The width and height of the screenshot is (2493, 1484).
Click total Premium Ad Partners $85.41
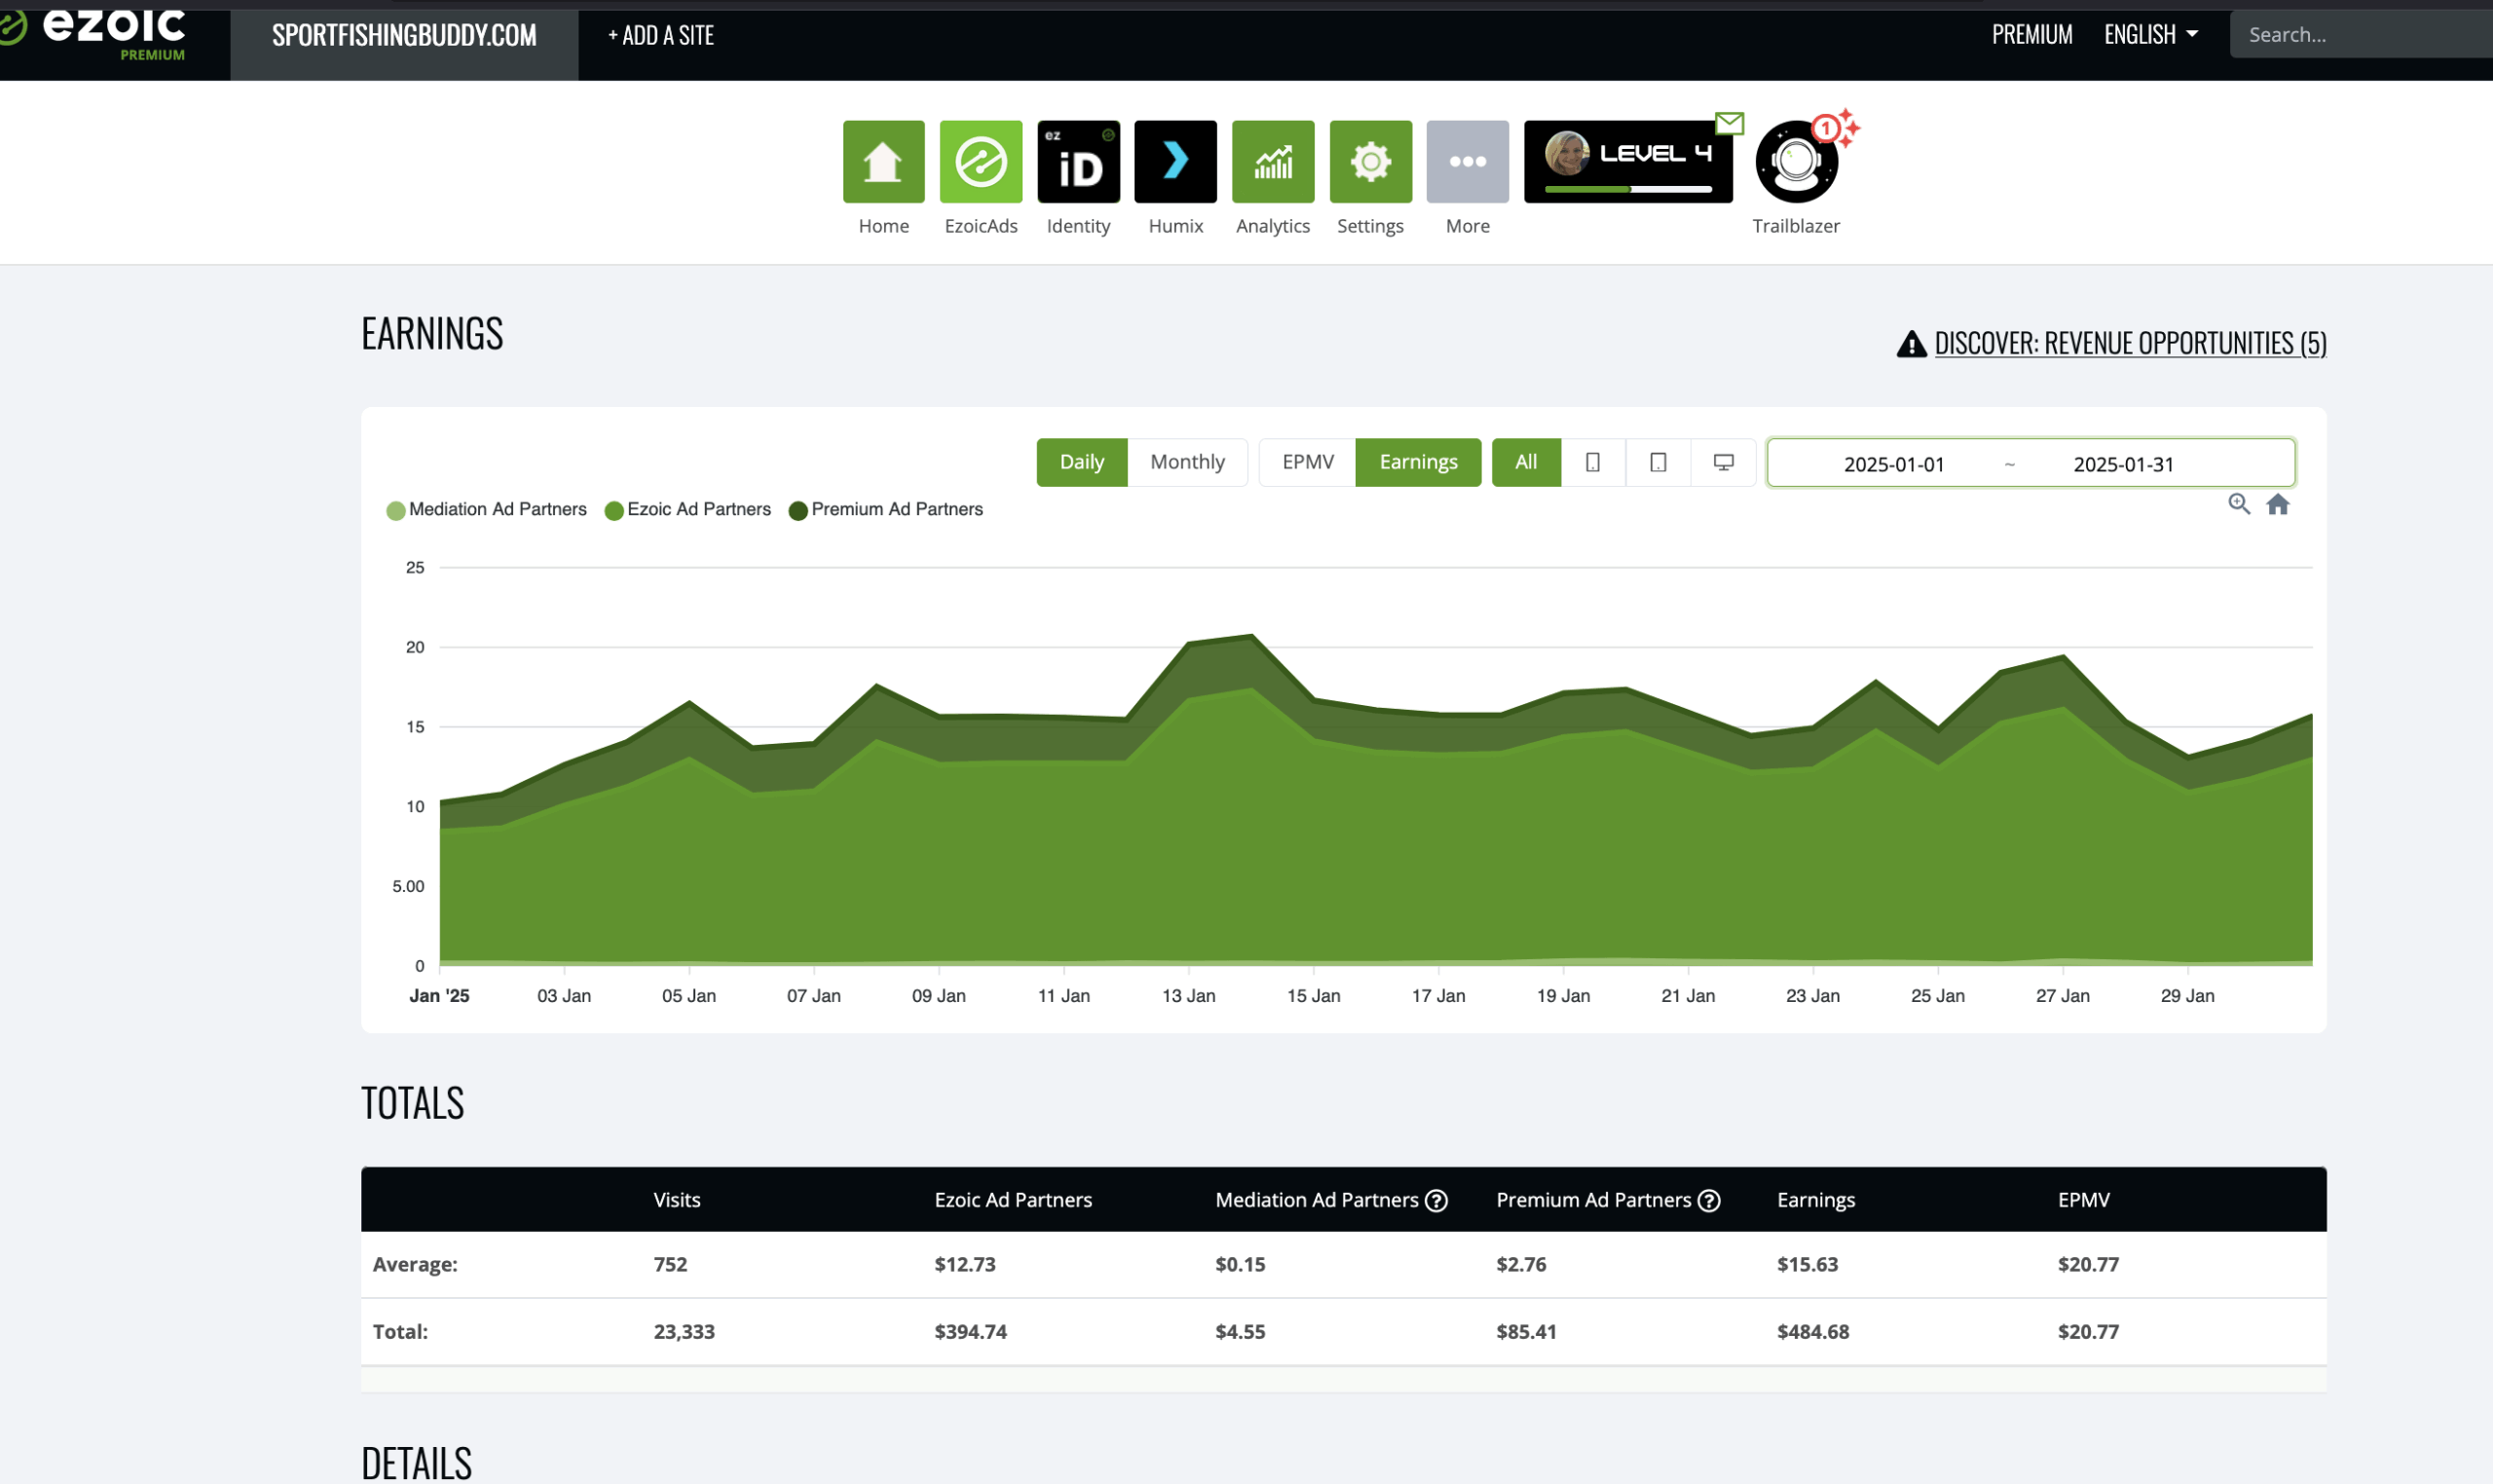tap(1526, 1332)
